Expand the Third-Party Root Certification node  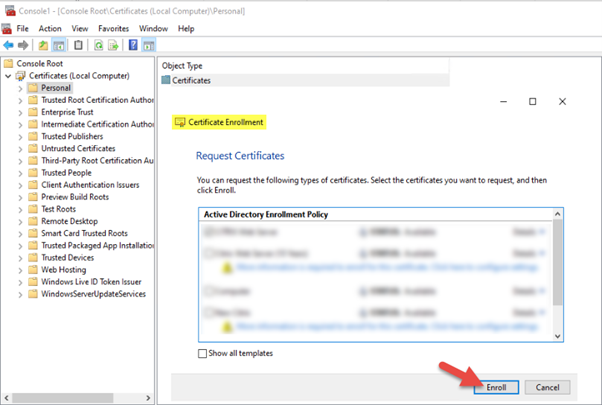[20, 161]
